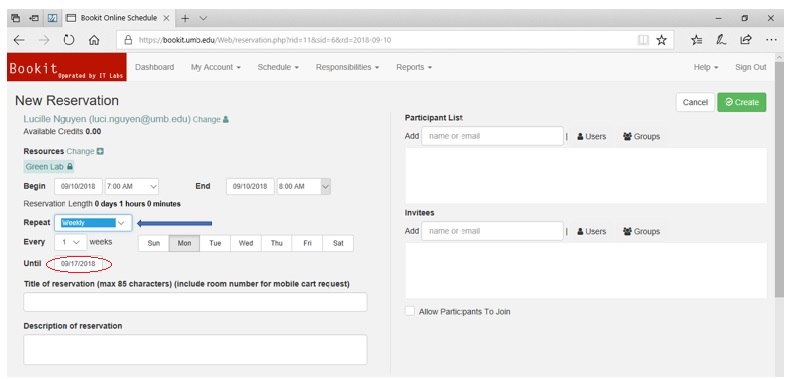The image size is (786, 379).
Task: Toggle the Wed repeat day button
Action: coord(246,243)
